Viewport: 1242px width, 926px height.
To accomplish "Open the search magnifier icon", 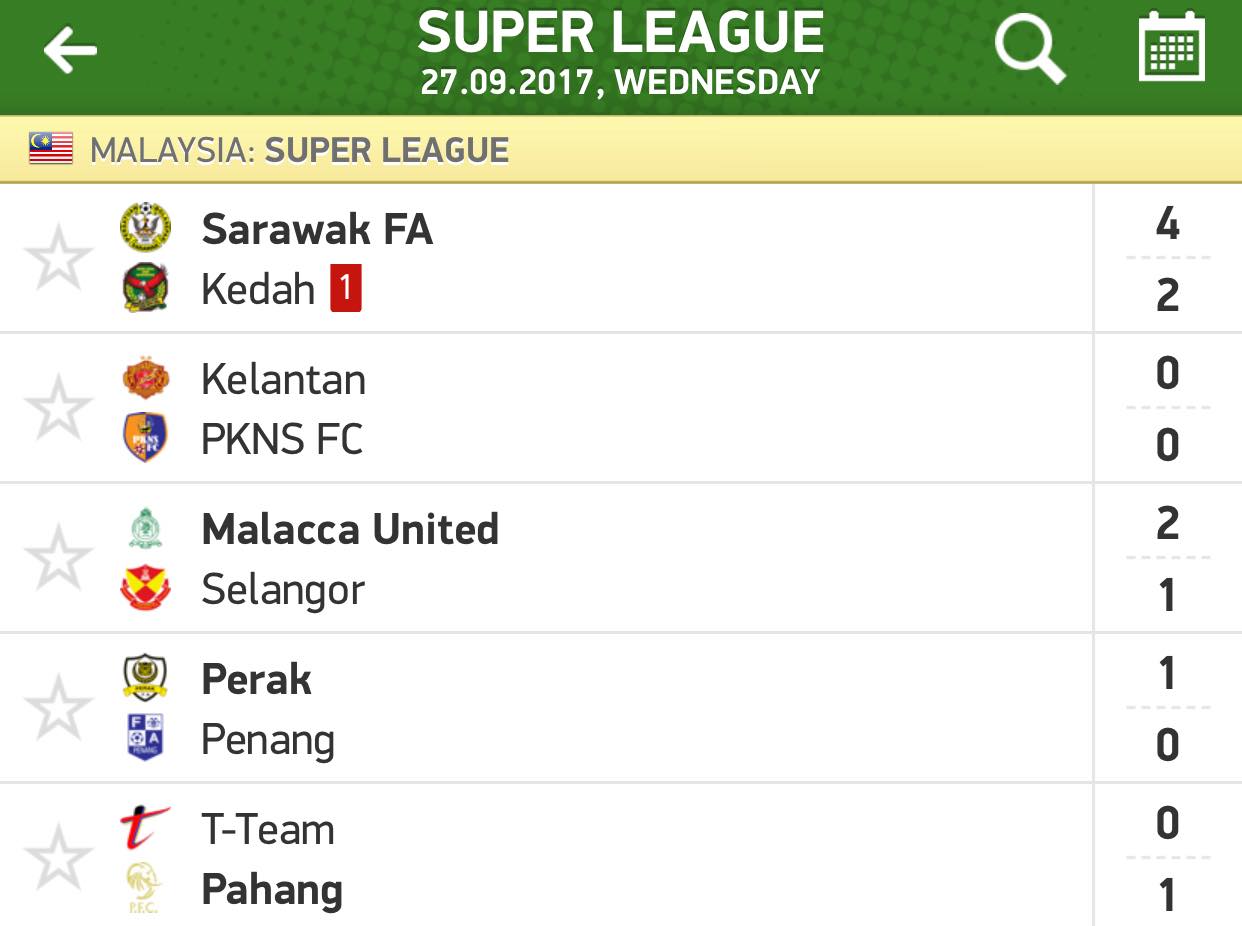I will [x=1030, y=49].
